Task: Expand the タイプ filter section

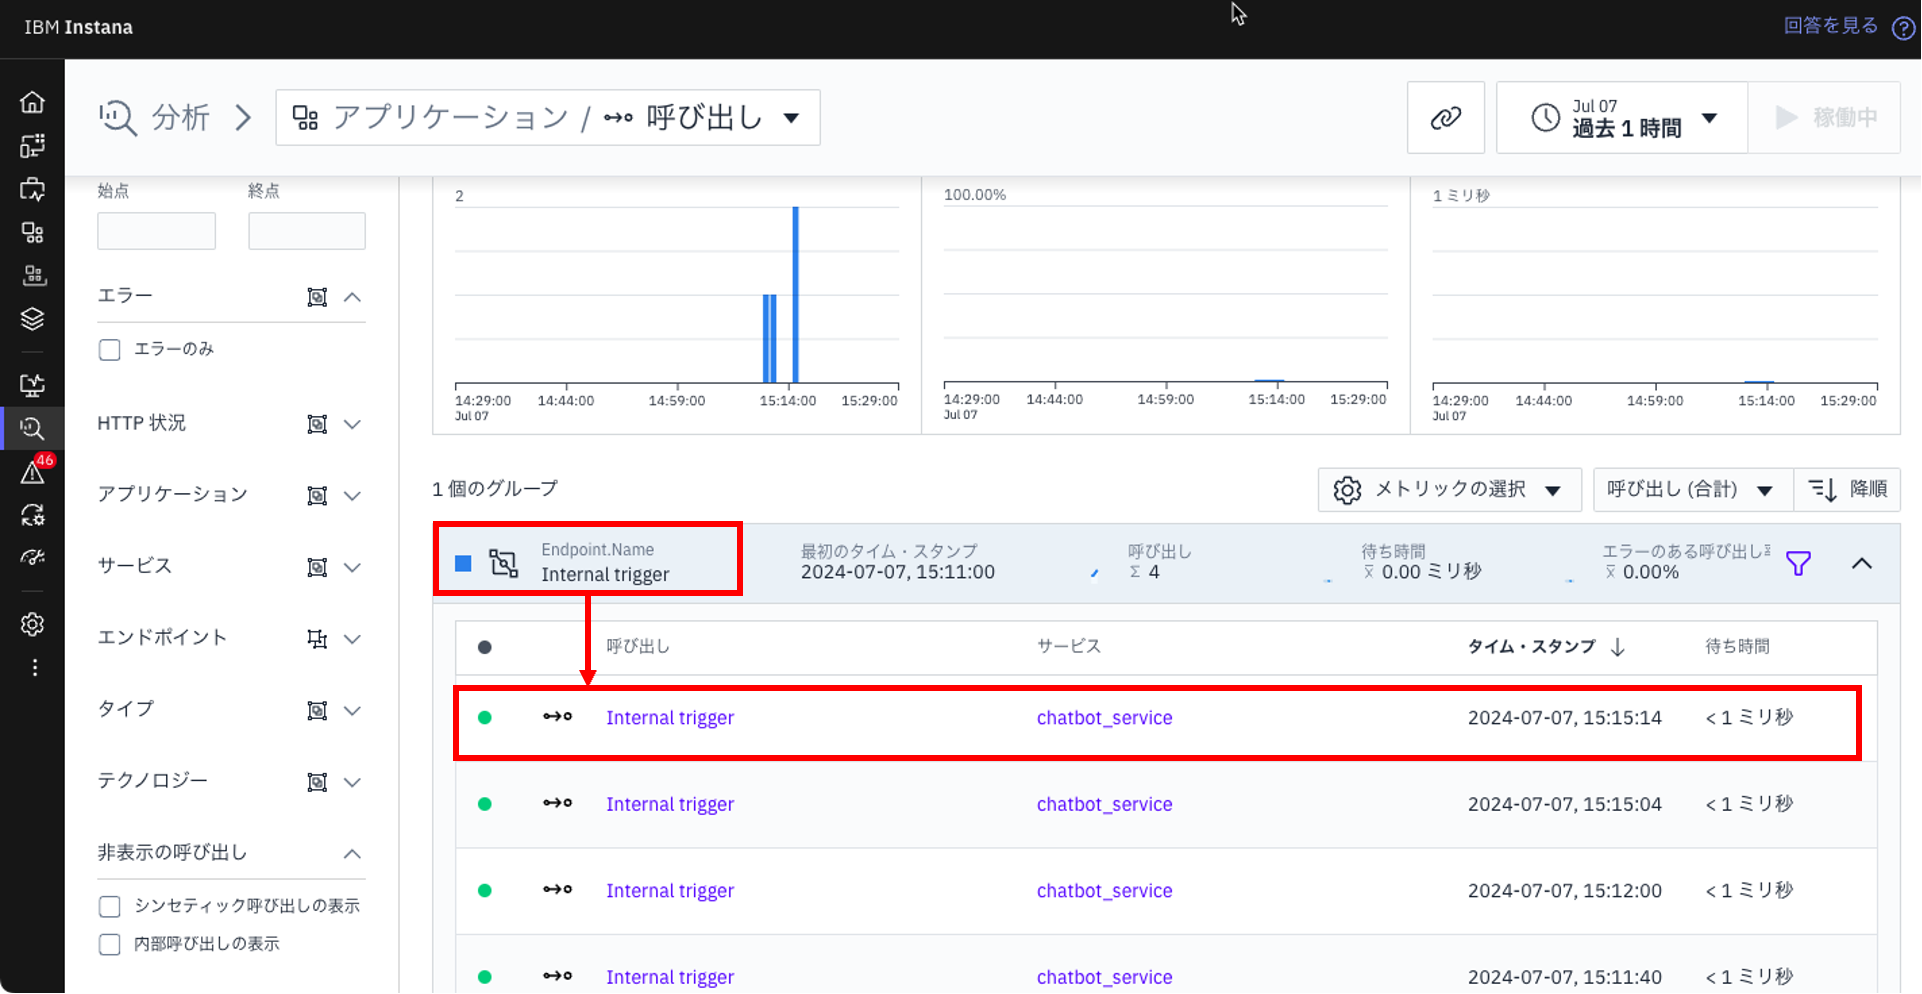Action: (x=352, y=711)
